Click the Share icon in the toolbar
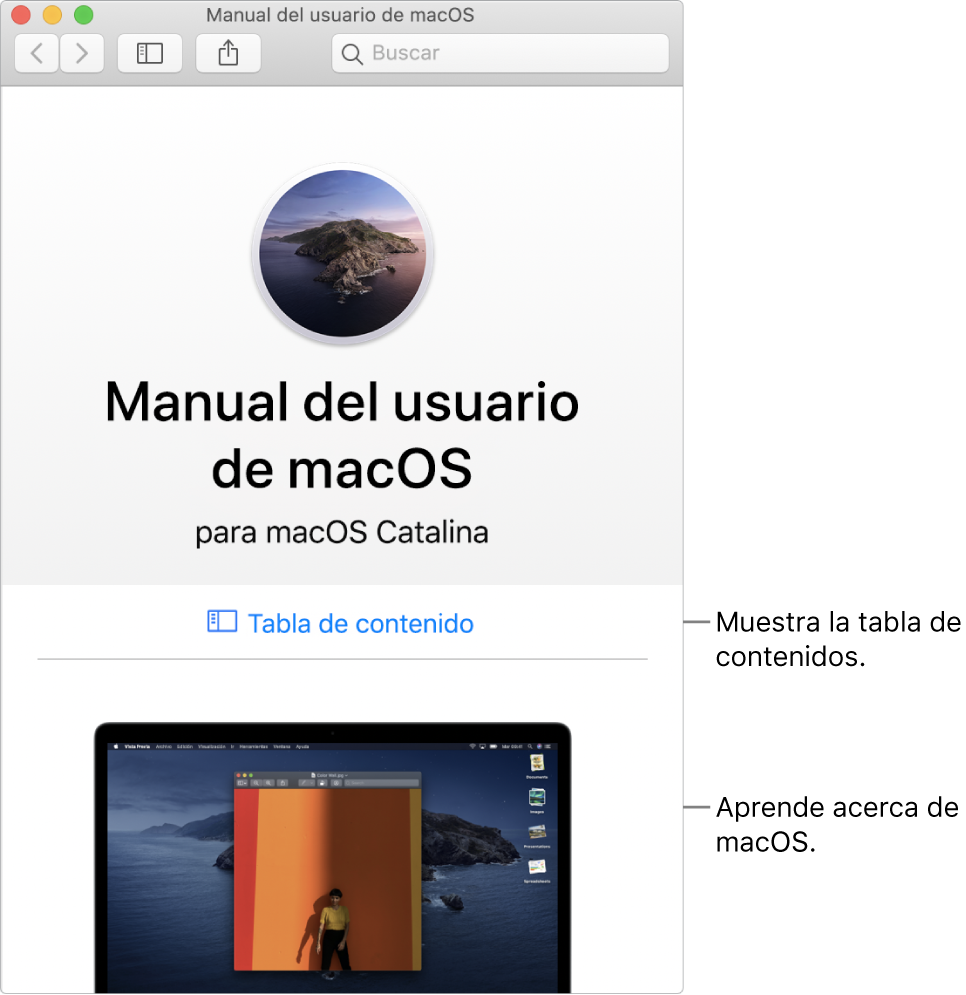 [x=227, y=53]
